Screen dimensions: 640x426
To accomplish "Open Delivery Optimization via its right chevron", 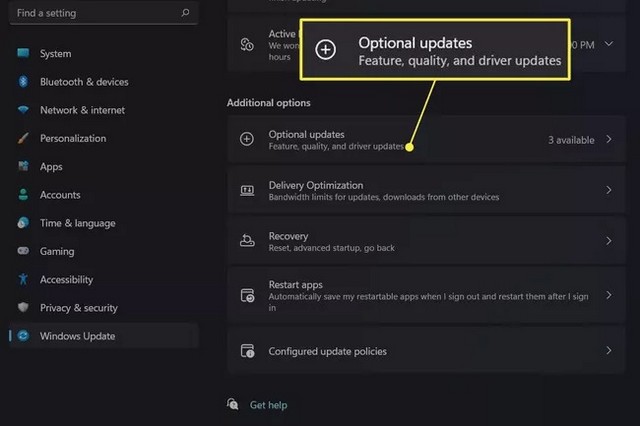I will [609, 190].
